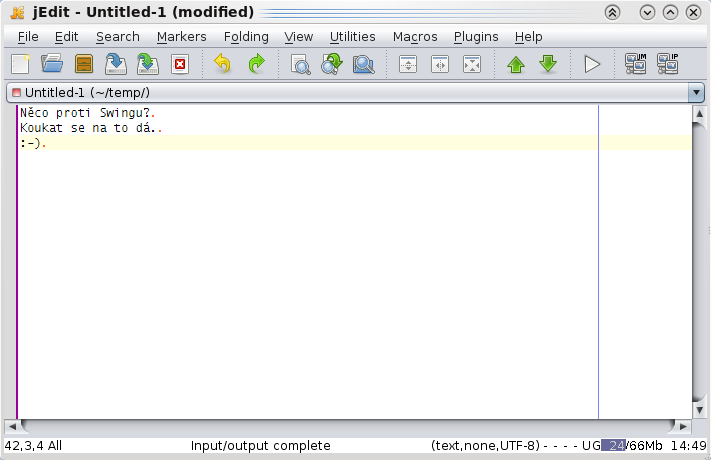Click the jEdit window title icon

tap(17, 12)
